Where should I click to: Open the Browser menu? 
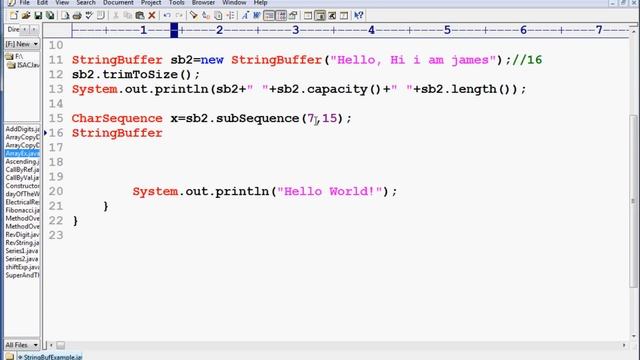[203, 3]
